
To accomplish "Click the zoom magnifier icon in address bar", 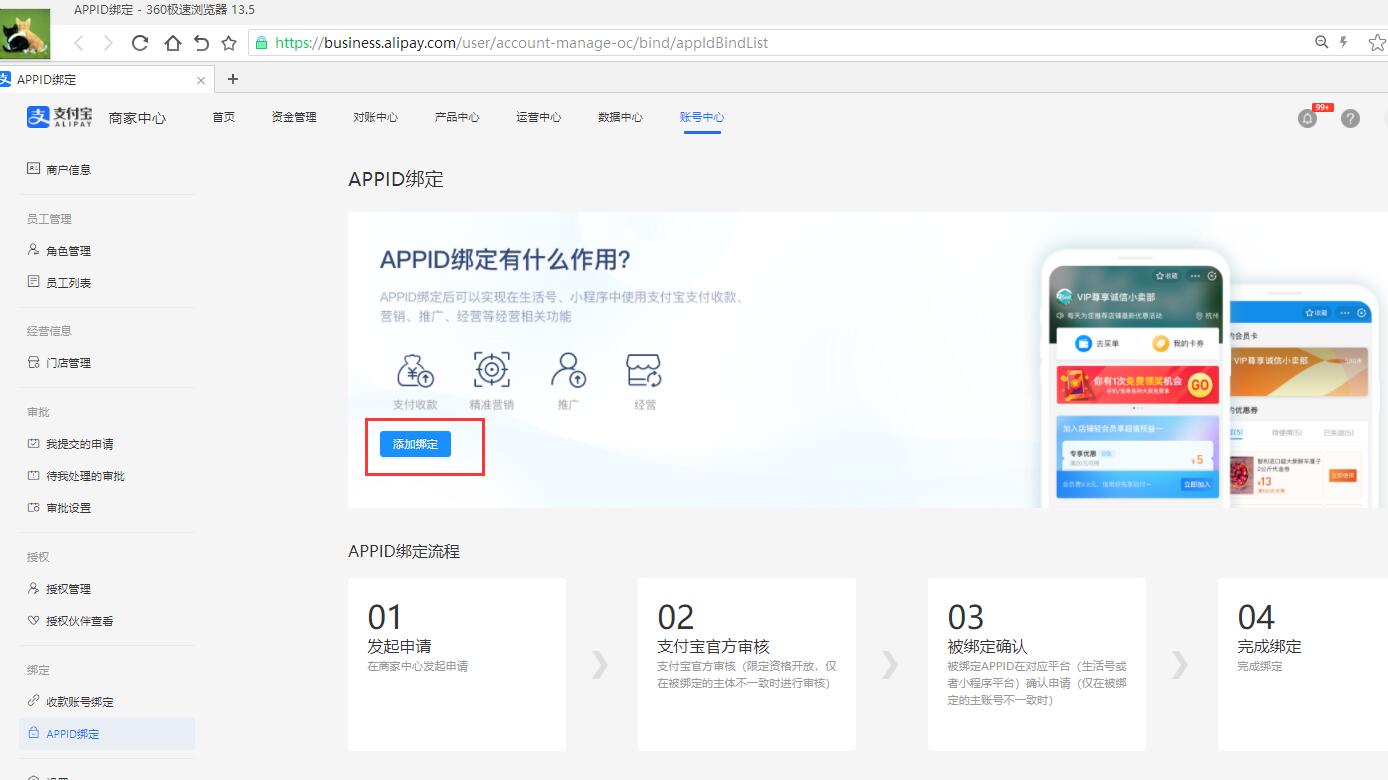I will pos(1321,42).
